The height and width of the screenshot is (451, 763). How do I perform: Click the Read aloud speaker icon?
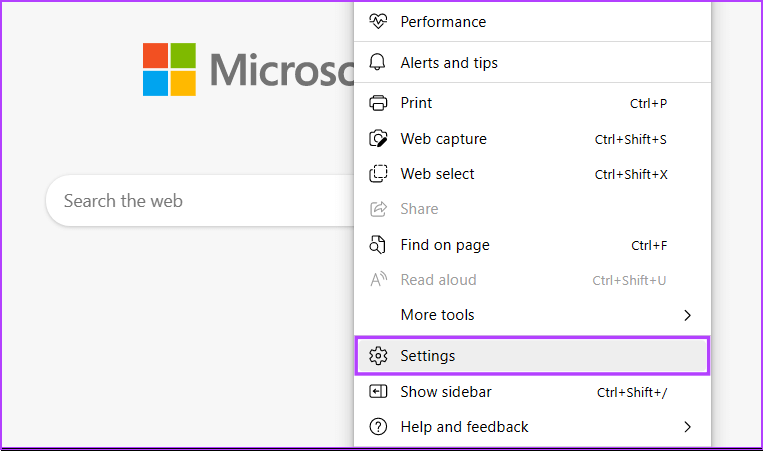(x=378, y=280)
